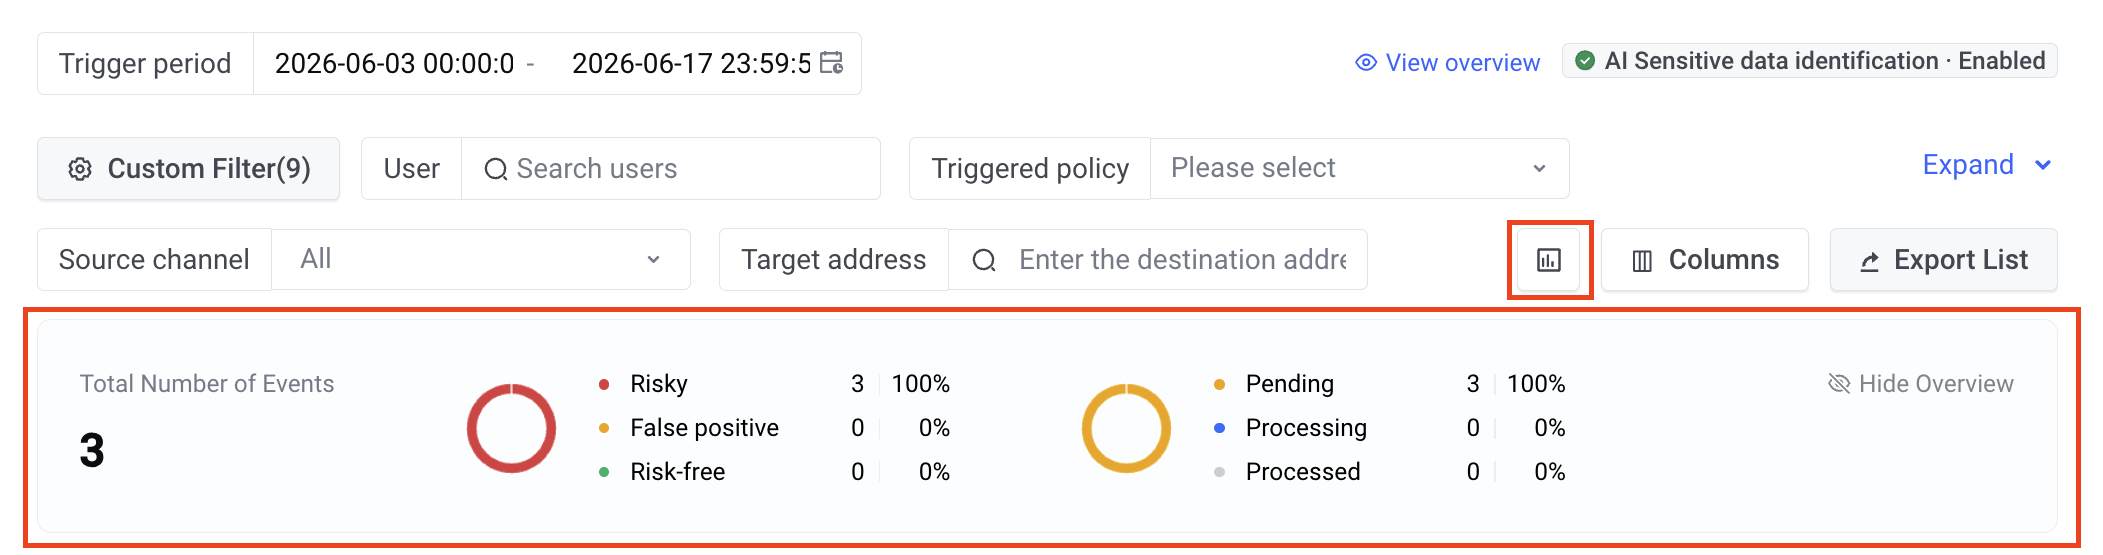Click the red Risky legend dot

[604, 384]
